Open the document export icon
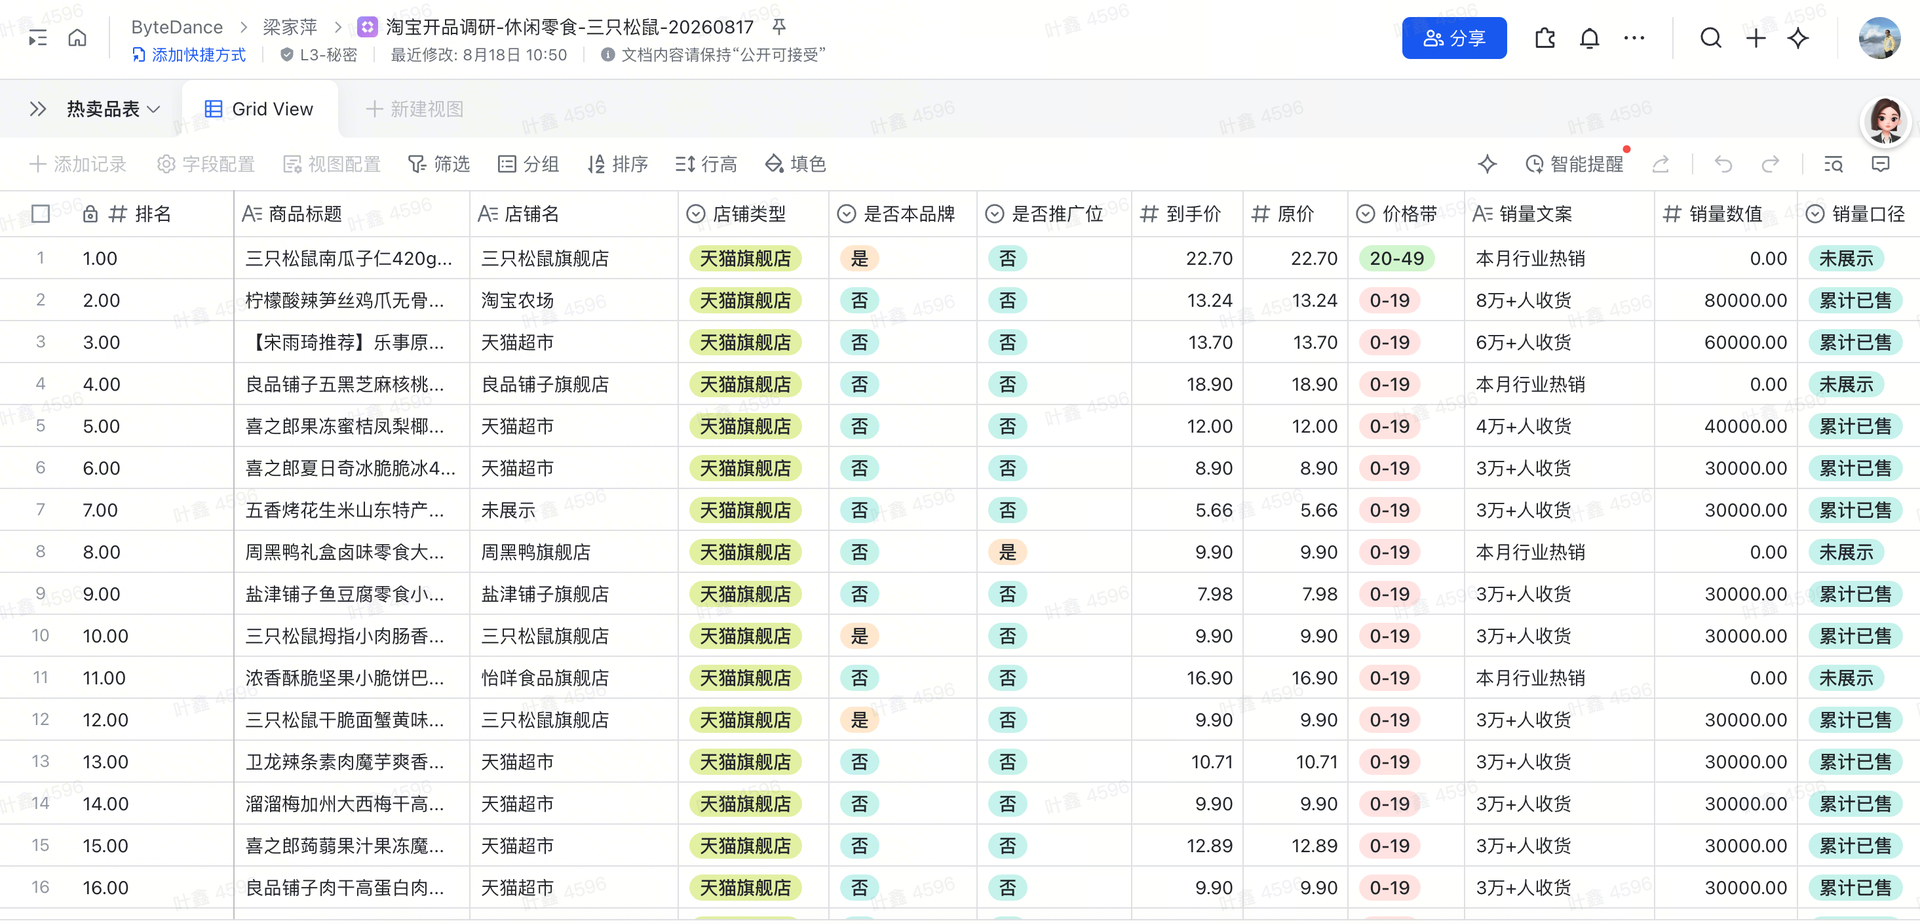 point(1545,38)
